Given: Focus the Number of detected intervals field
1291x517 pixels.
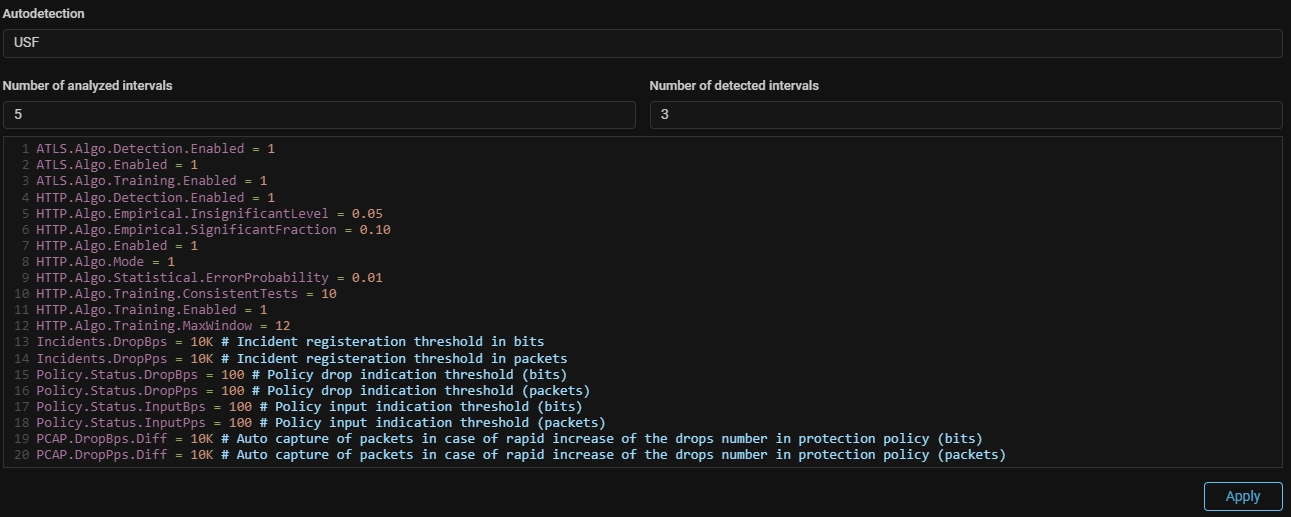Looking at the screenshot, I should tap(965, 115).
